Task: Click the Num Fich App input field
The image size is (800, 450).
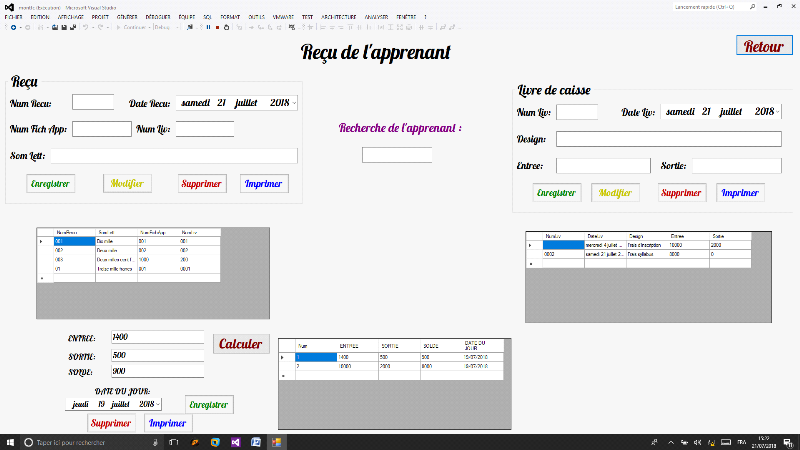Action: (102, 129)
